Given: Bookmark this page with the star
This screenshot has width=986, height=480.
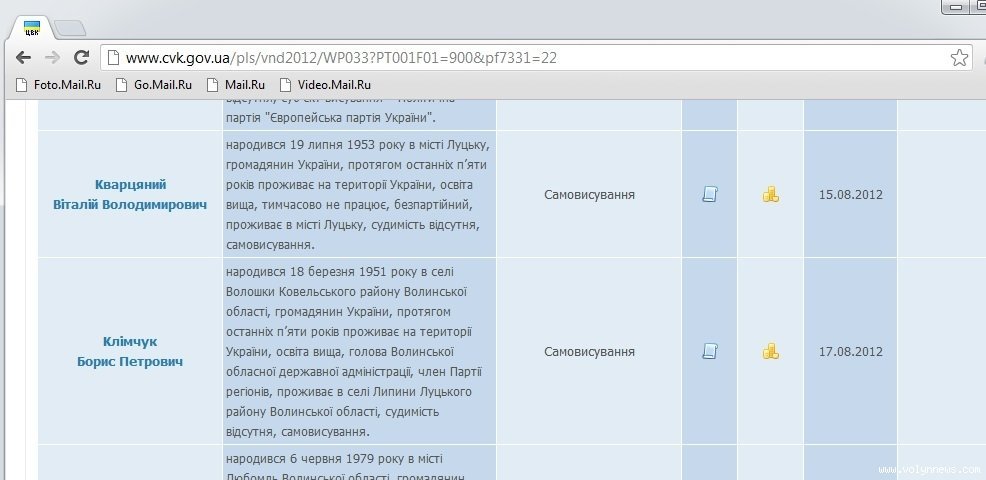Looking at the screenshot, I should tap(959, 58).
